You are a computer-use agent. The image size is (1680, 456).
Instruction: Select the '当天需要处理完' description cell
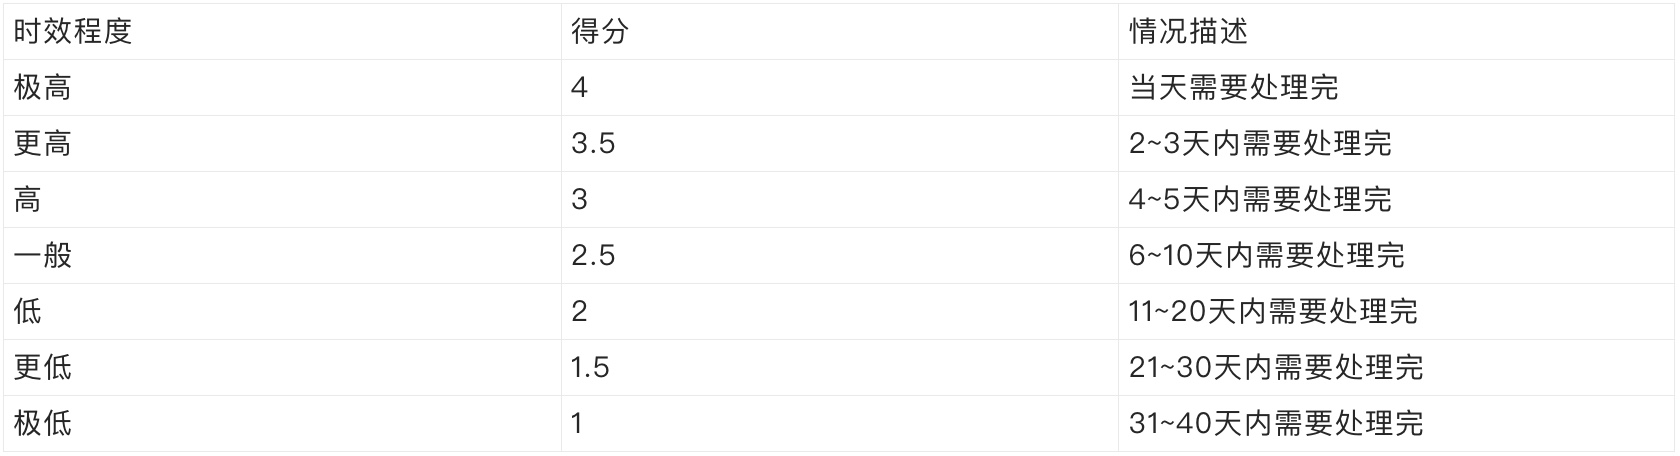click(x=1233, y=88)
